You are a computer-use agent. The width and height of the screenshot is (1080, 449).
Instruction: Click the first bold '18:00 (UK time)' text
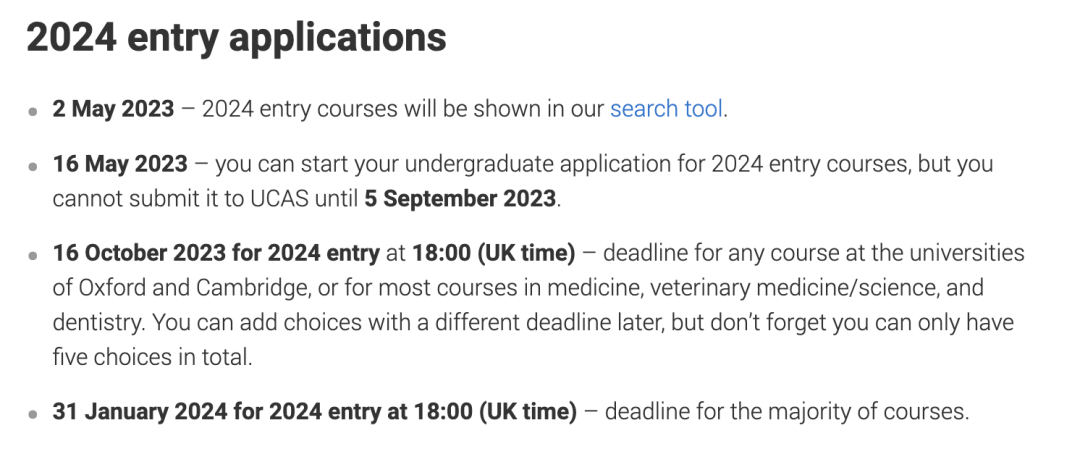coord(493,253)
